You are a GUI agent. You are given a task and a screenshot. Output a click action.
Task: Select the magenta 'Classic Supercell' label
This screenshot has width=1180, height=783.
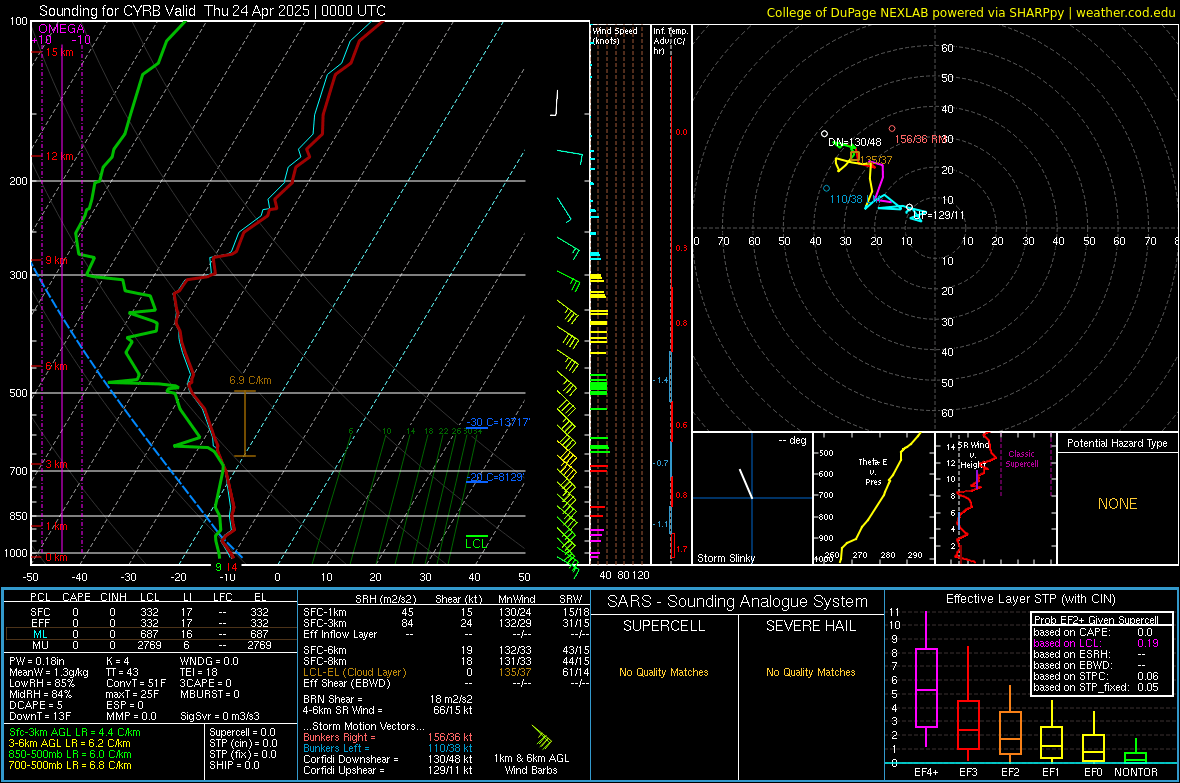1021,459
